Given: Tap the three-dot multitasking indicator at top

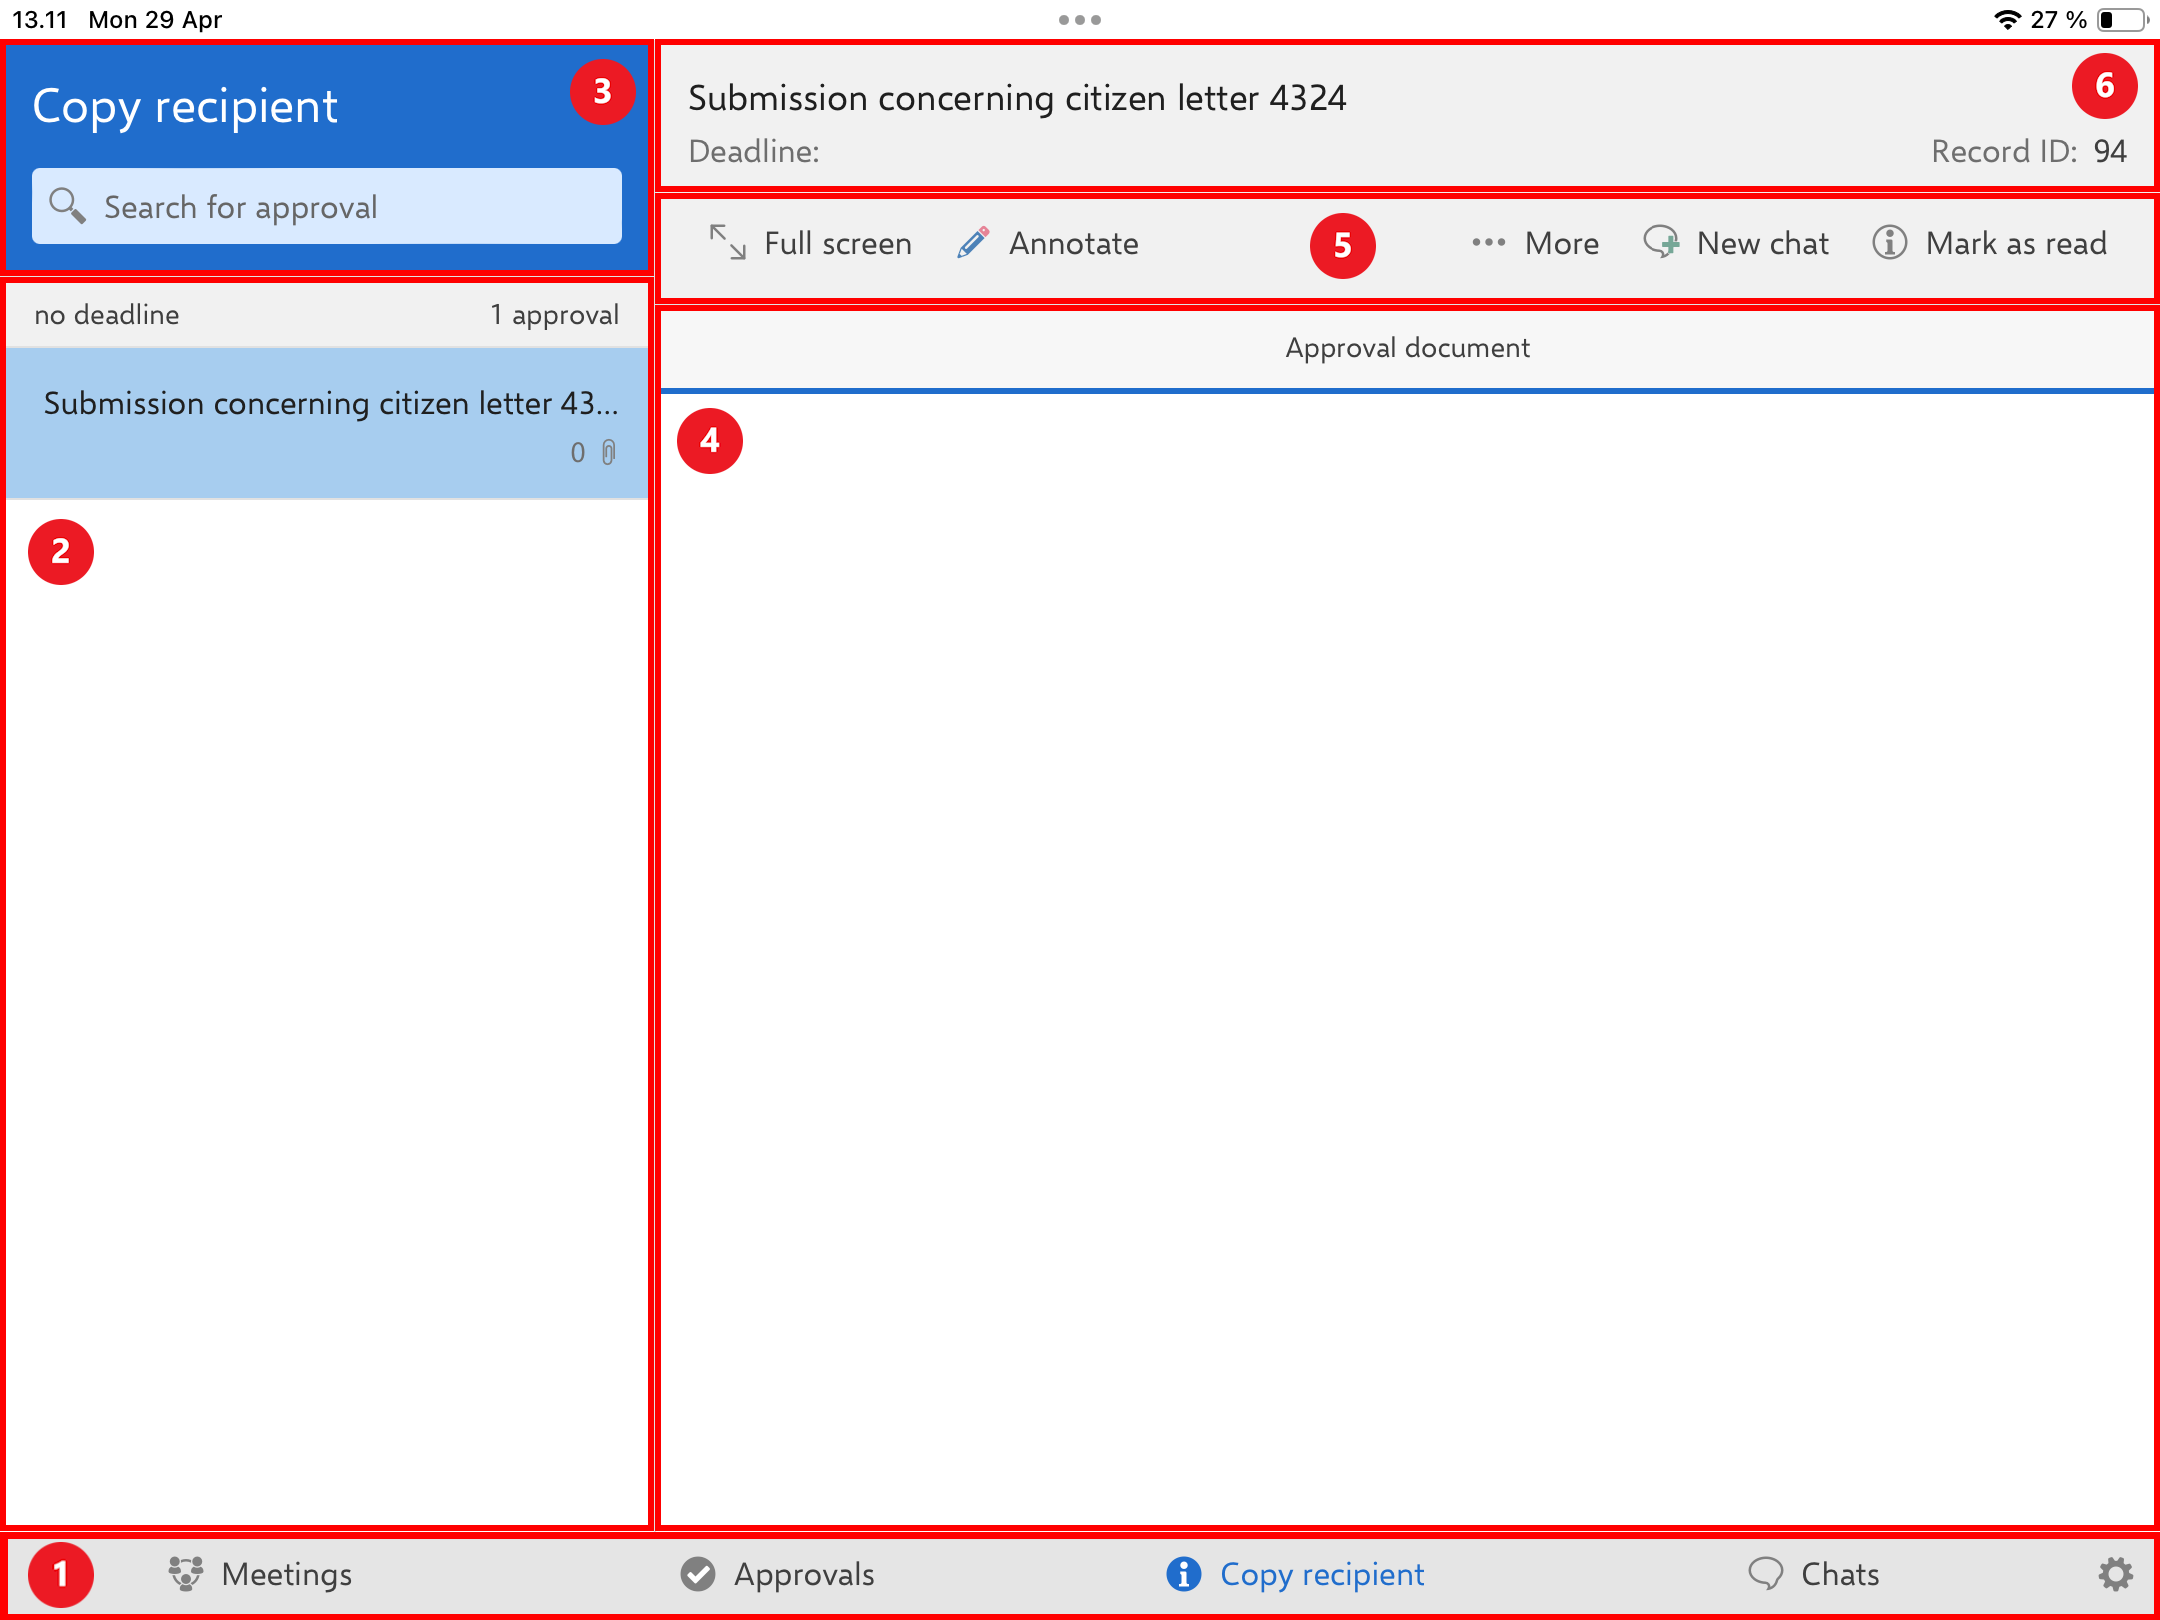Looking at the screenshot, I should click(x=1079, y=20).
